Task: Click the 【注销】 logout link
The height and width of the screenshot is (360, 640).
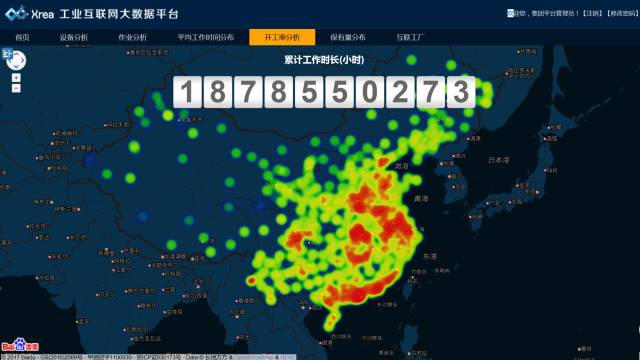Action: [x=592, y=13]
